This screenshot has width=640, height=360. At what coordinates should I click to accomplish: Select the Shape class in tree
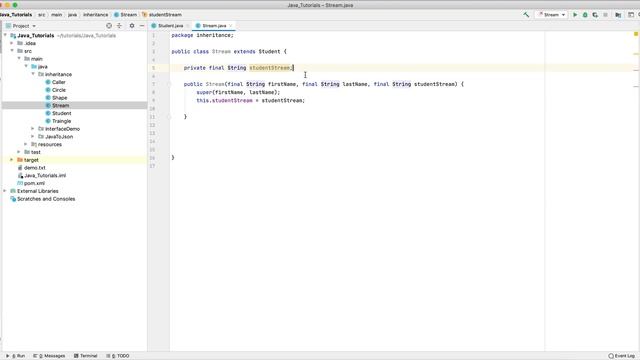point(59,98)
